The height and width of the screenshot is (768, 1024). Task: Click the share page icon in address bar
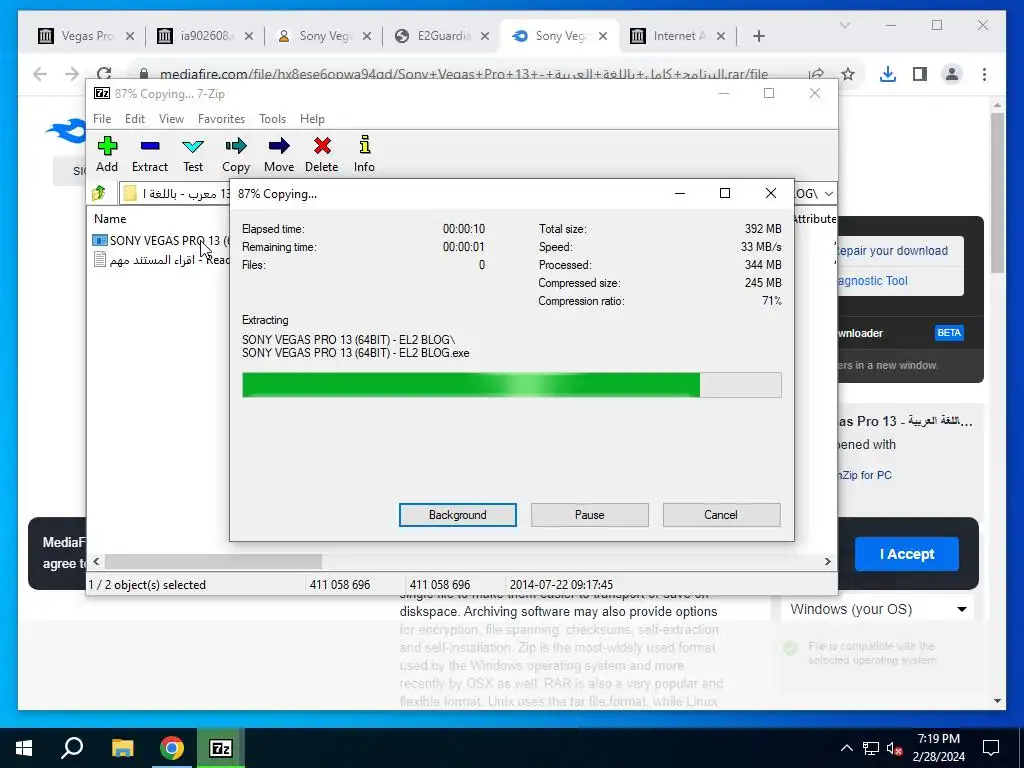816,74
